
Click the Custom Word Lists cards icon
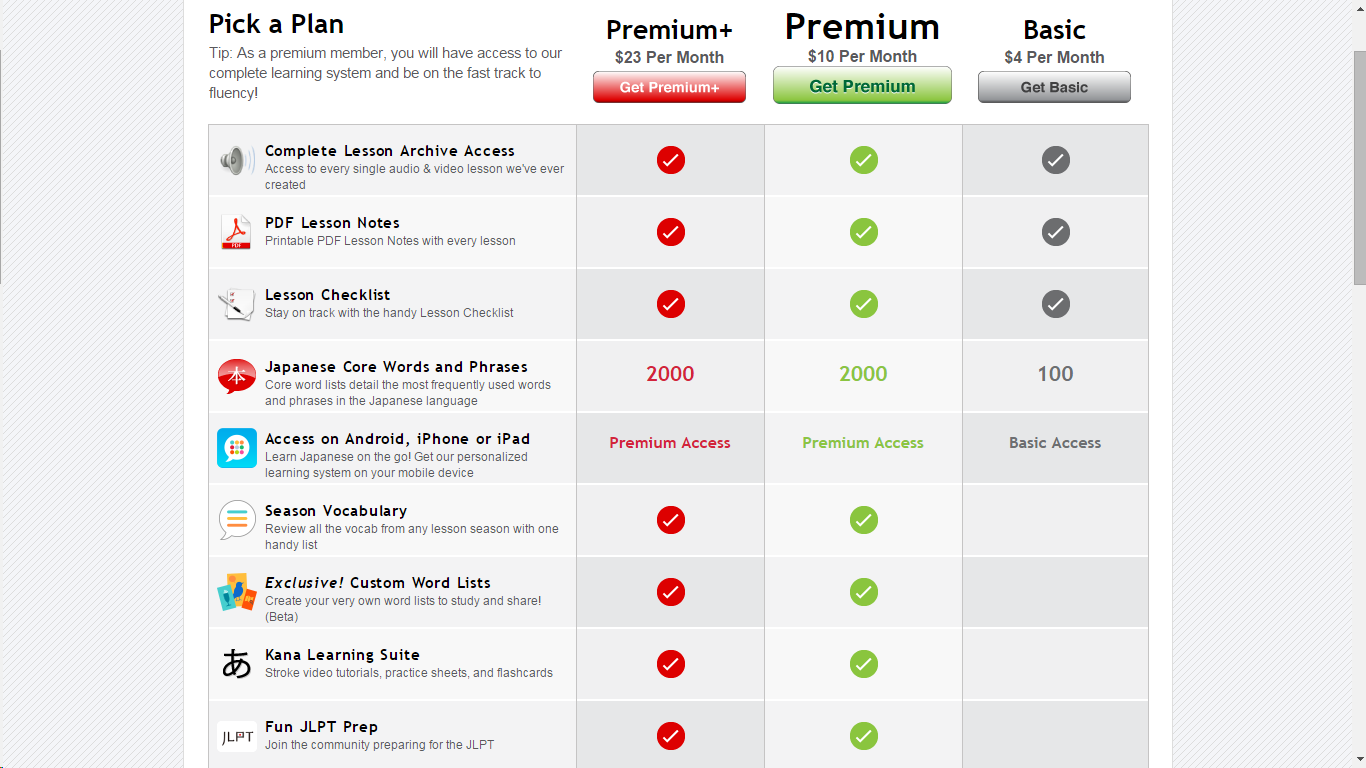237,592
